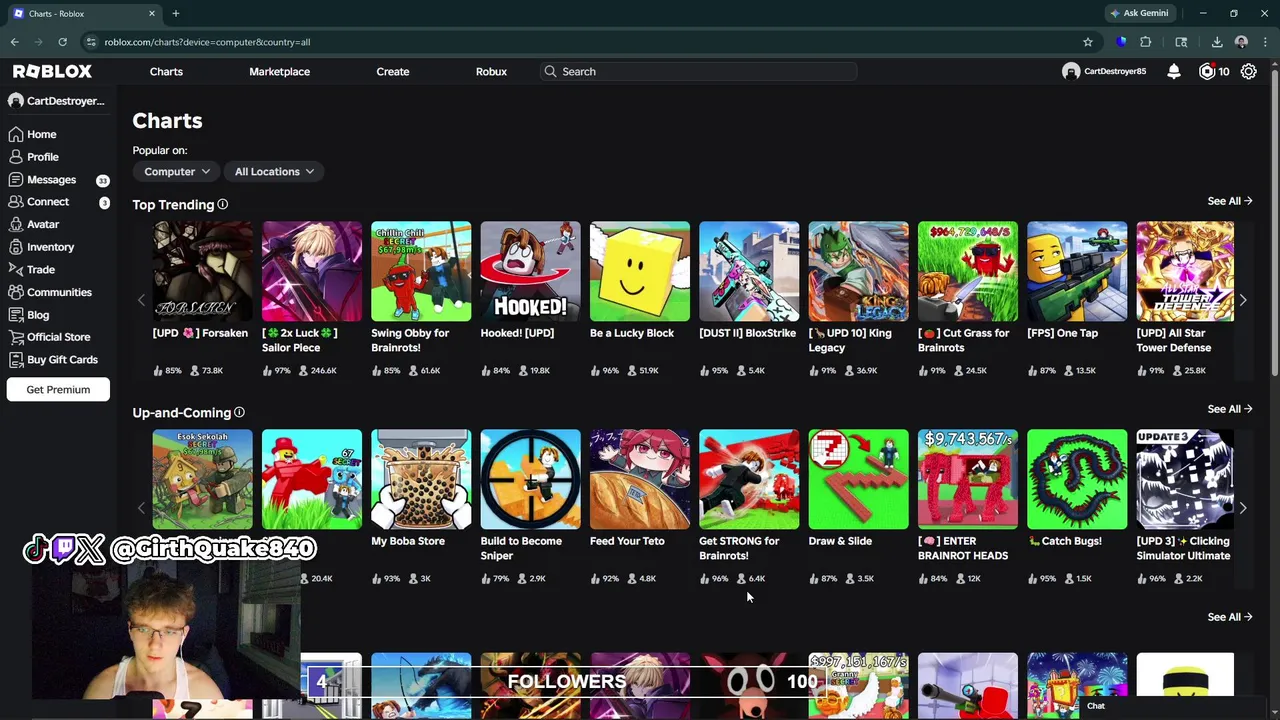The height and width of the screenshot is (720, 1280).
Task: Open Forsaken game thumbnail
Action: point(202,271)
